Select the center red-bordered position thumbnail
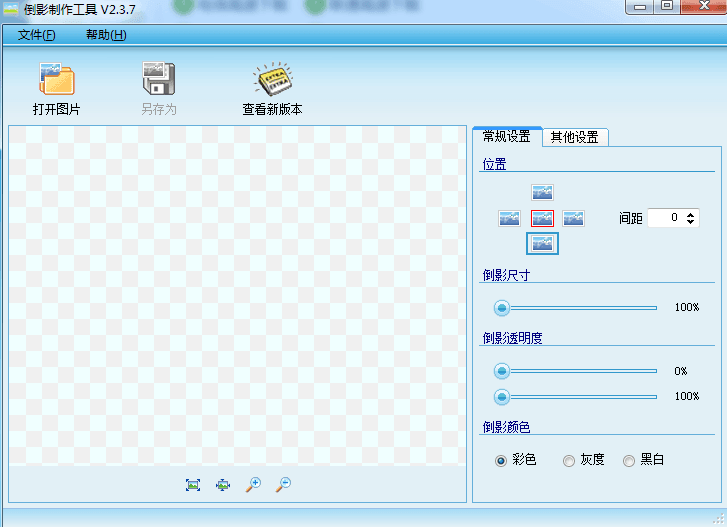 tap(542, 218)
